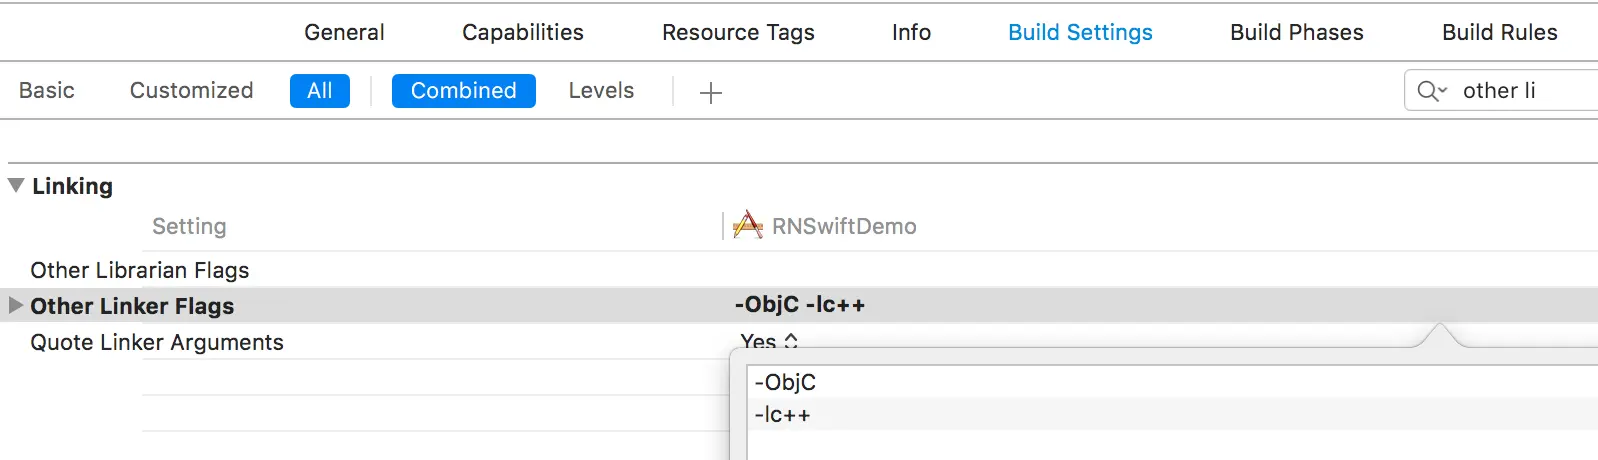Select the -lc++ entry in popup list
The image size is (1598, 460).
pyautogui.click(x=783, y=415)
